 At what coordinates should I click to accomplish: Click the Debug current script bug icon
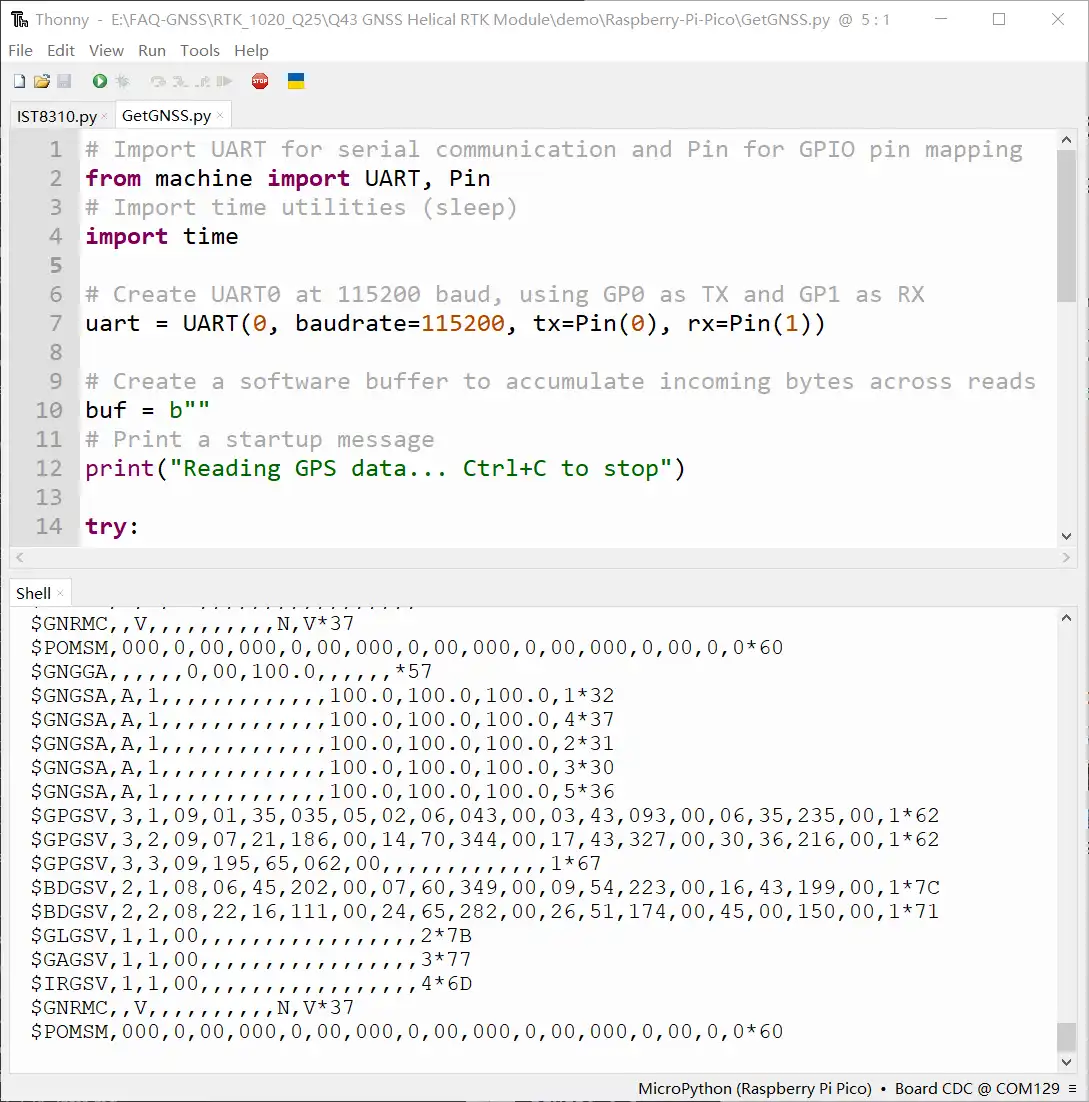coord(122,81)
